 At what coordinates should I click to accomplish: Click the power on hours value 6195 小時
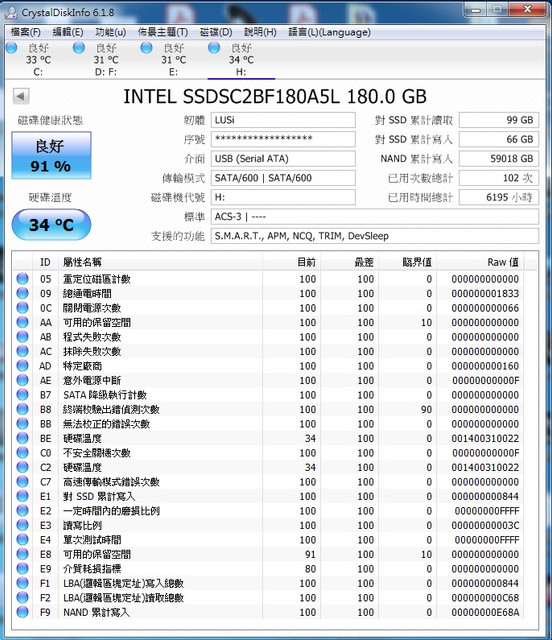point(499,197)
